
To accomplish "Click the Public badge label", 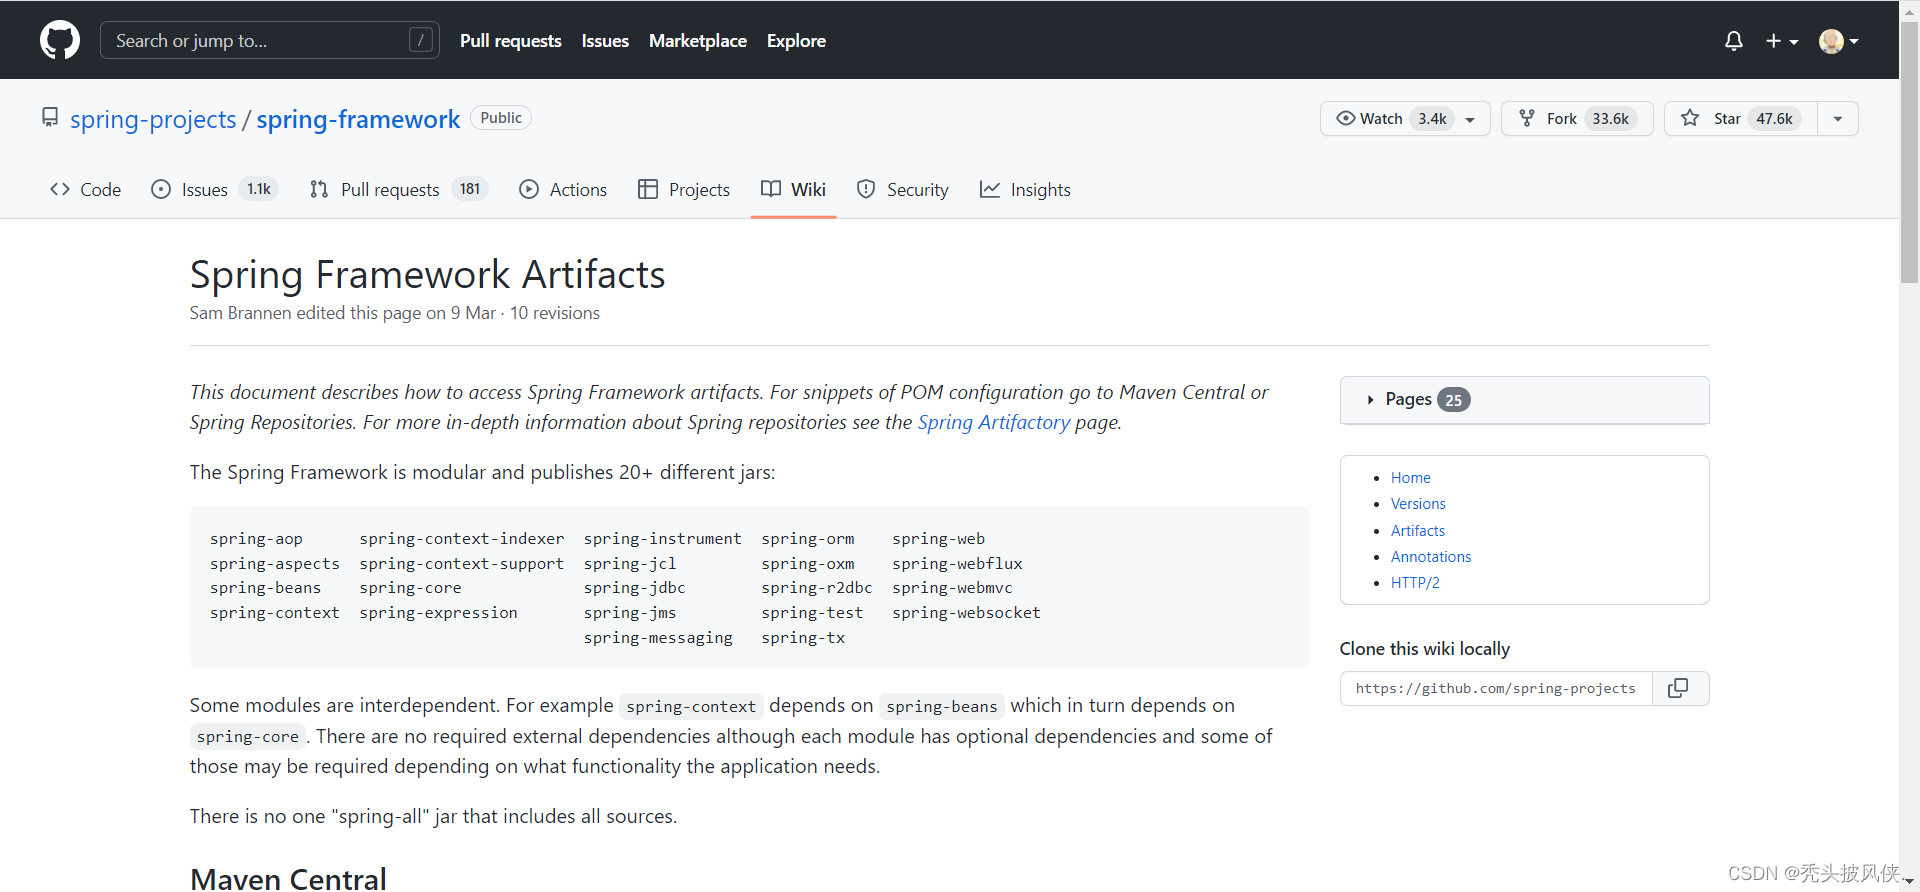I will [501, 118].
